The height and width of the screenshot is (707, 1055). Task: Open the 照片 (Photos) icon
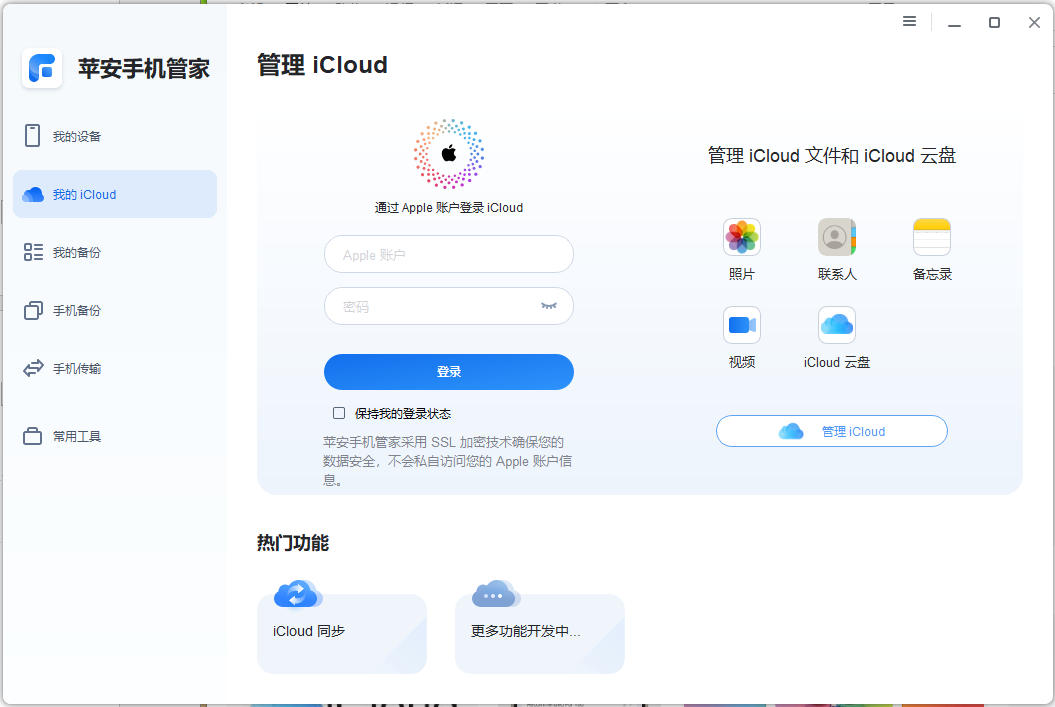741,237
